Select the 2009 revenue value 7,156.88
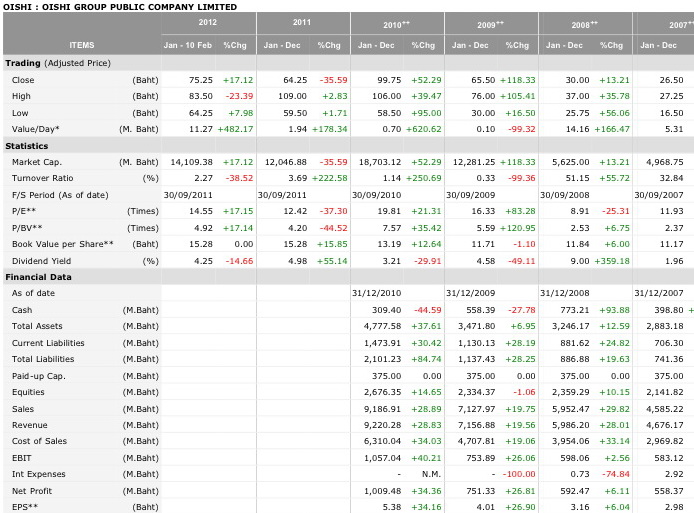The width and height of the screenshot is (694, 513). point(476,425)
